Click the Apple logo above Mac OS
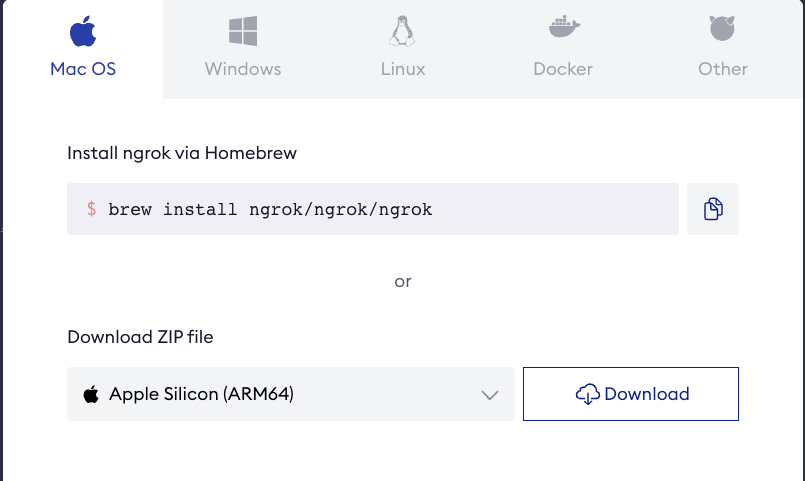 pyautogui.click(x=83, y=31)
